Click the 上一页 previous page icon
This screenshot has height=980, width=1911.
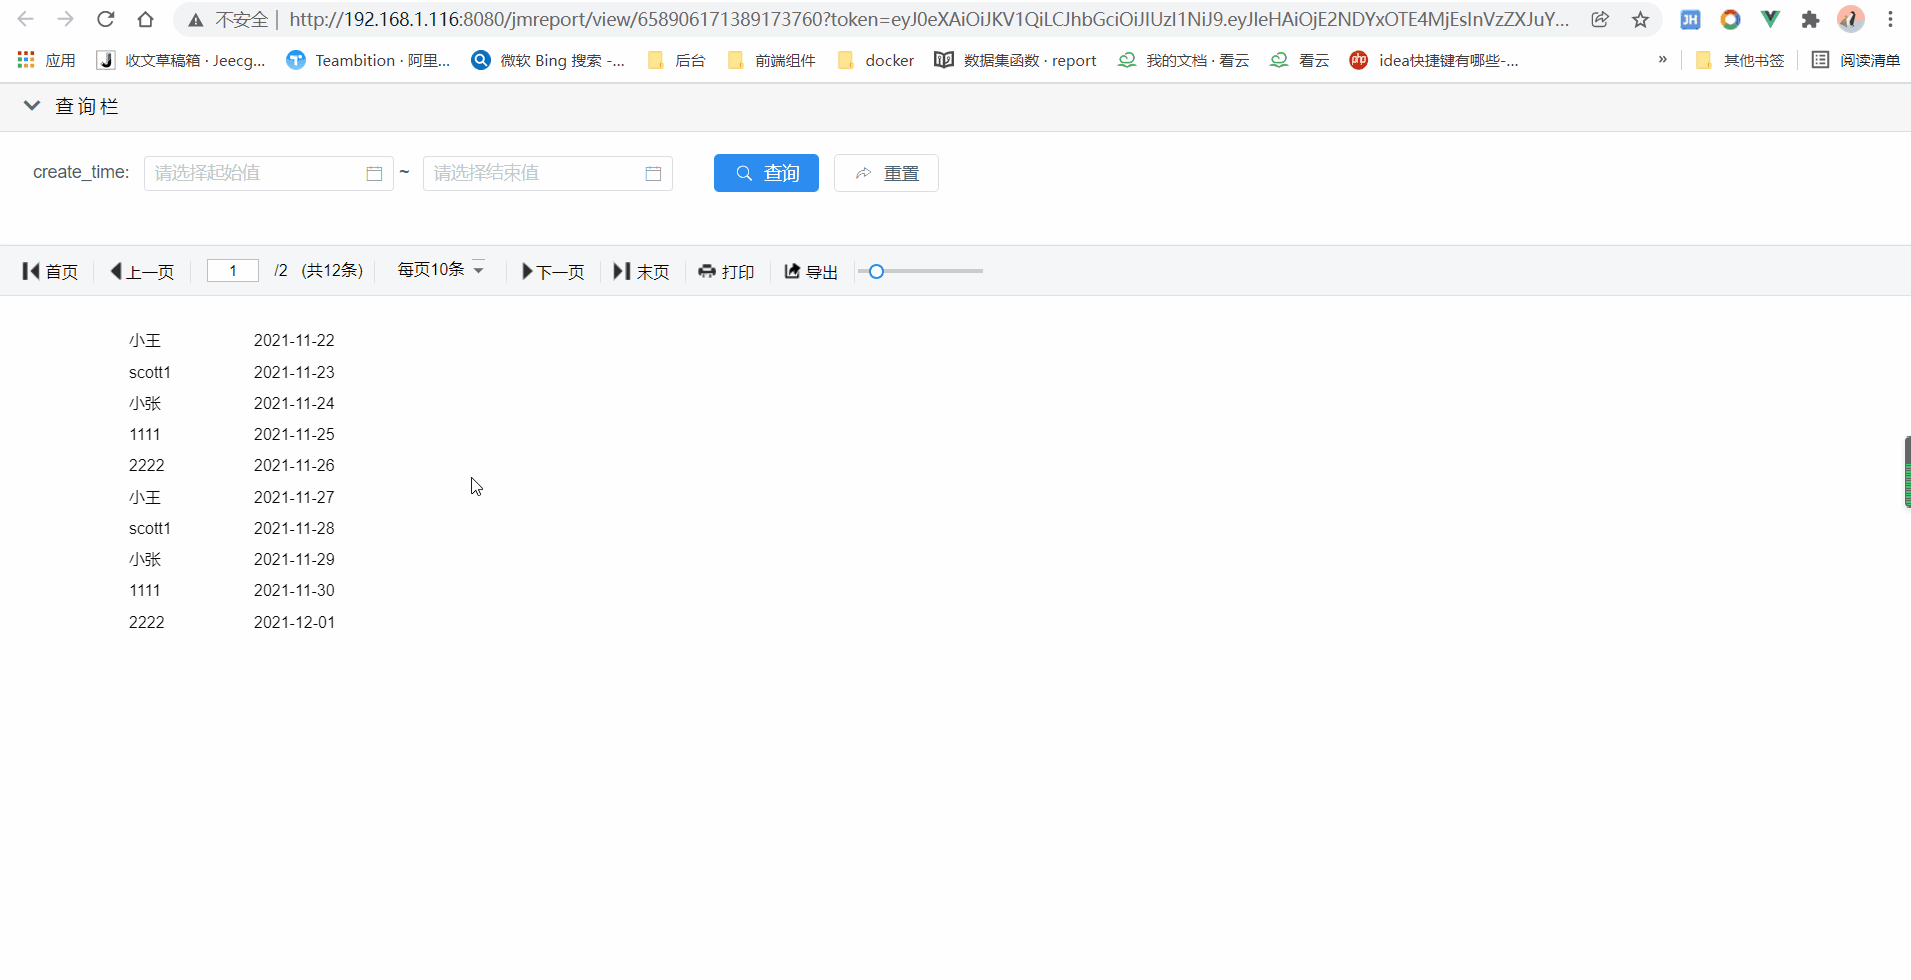tap(117, 271)
